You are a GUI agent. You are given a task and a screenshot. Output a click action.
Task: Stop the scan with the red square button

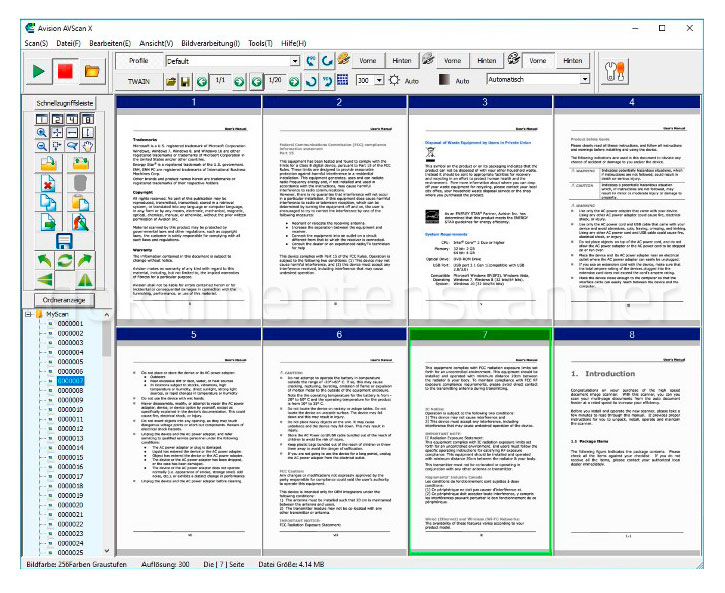click(65, 71)
